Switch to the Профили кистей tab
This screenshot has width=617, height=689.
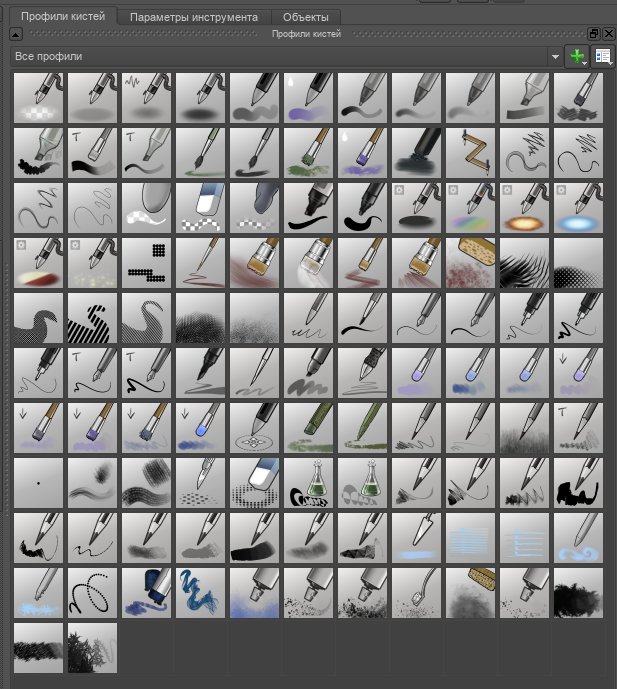(x=63, y=17)
